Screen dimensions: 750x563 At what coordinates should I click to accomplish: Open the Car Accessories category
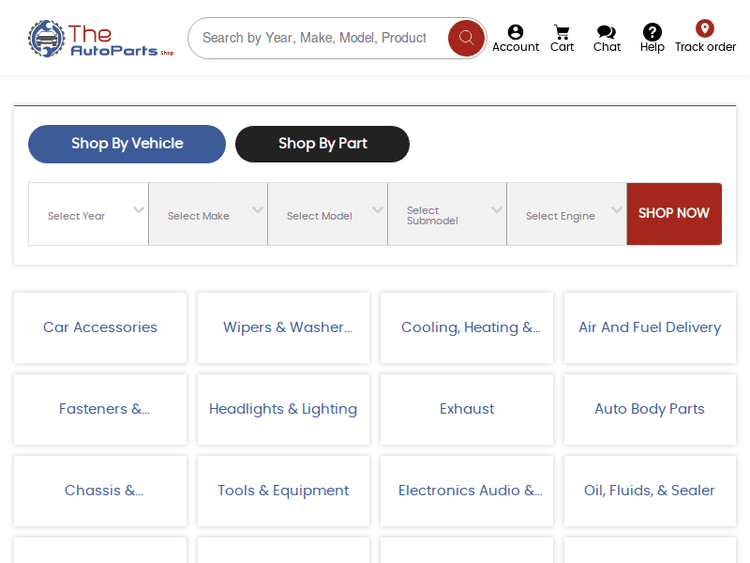pyautogui.click(x=100, y=328)
